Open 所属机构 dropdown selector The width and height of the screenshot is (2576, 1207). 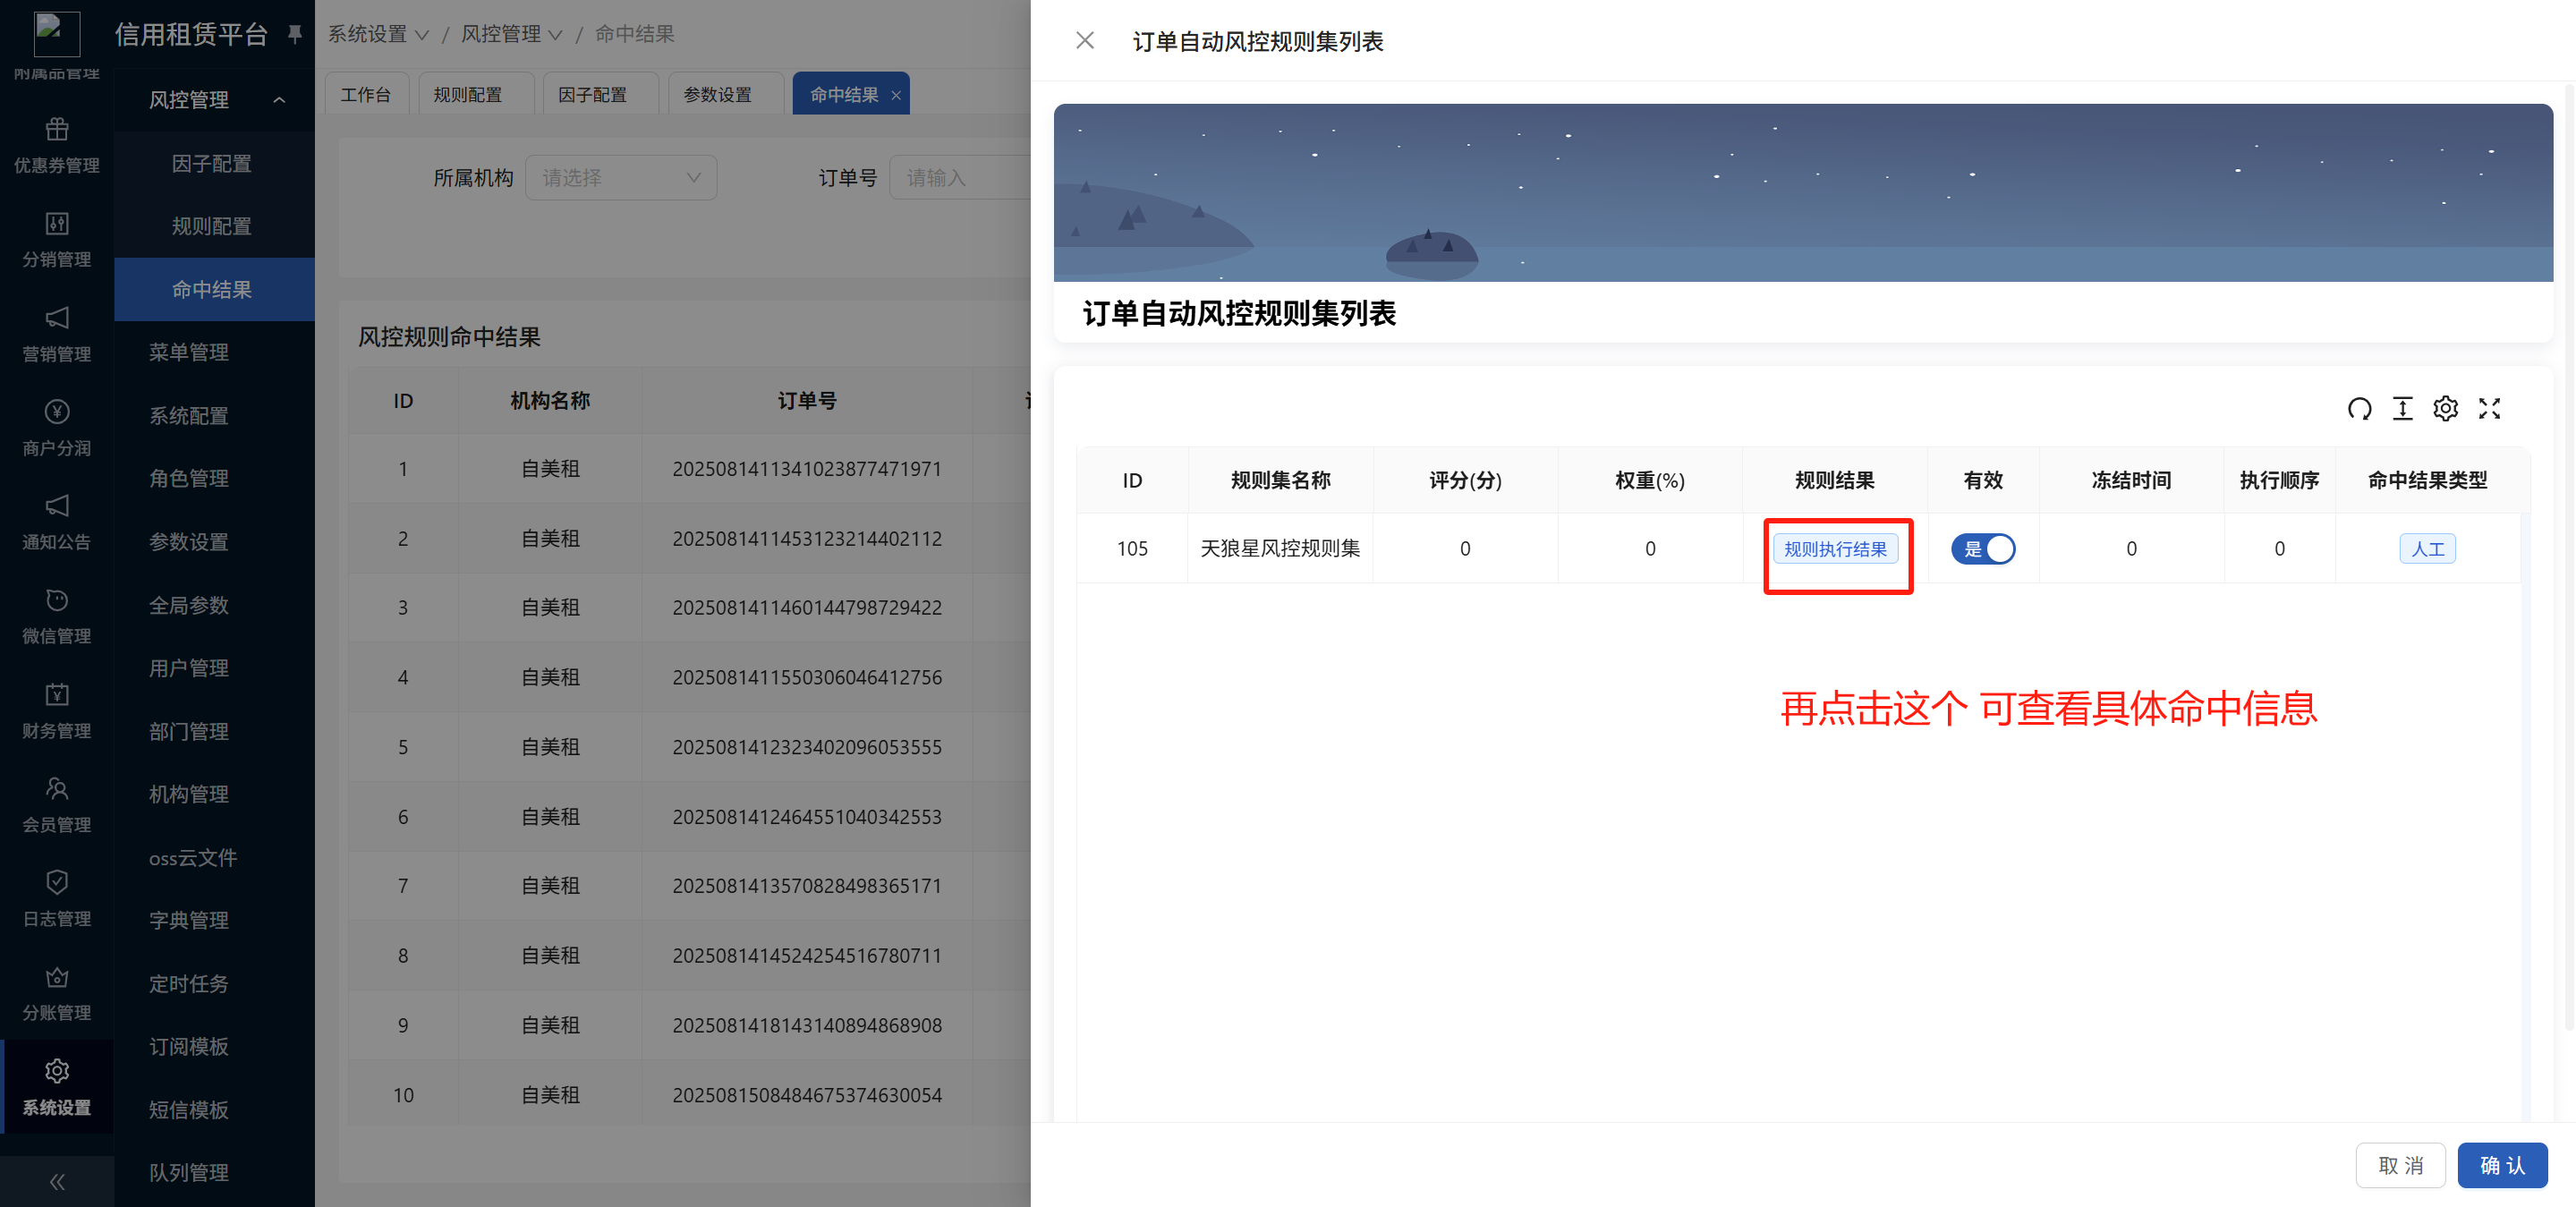(x=621, y=177)
